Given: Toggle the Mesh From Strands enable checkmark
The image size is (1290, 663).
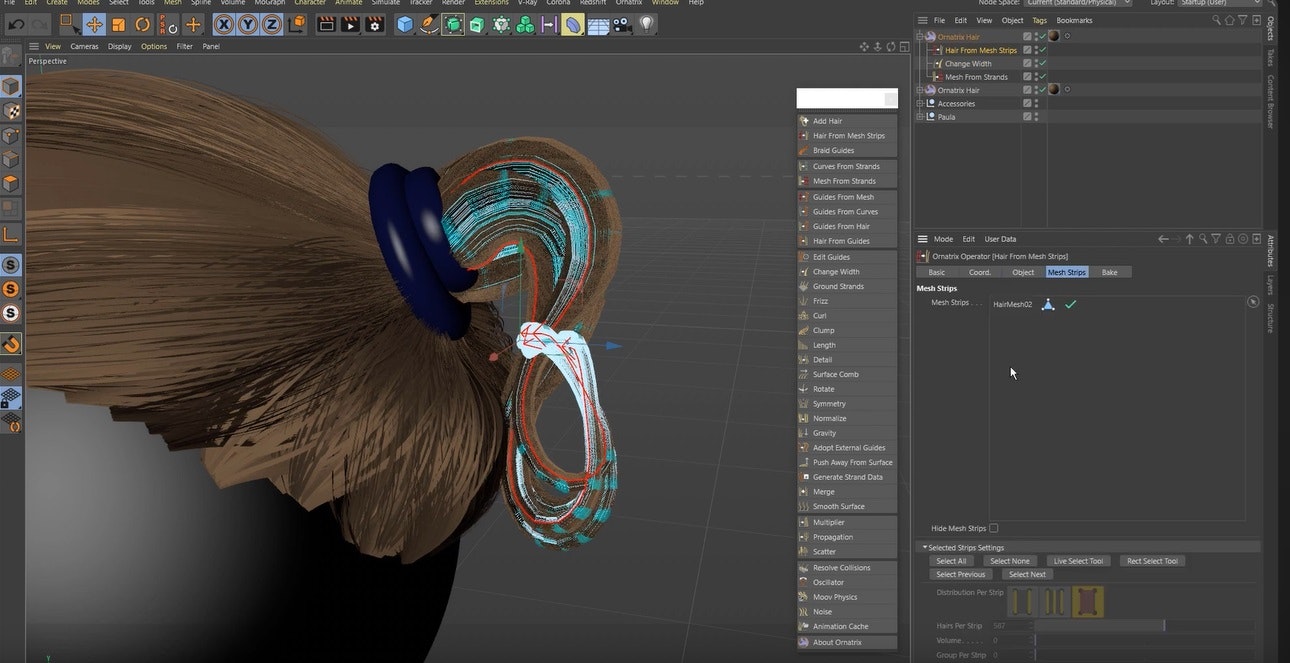Looking at the screenshot, I should 1042,77.
